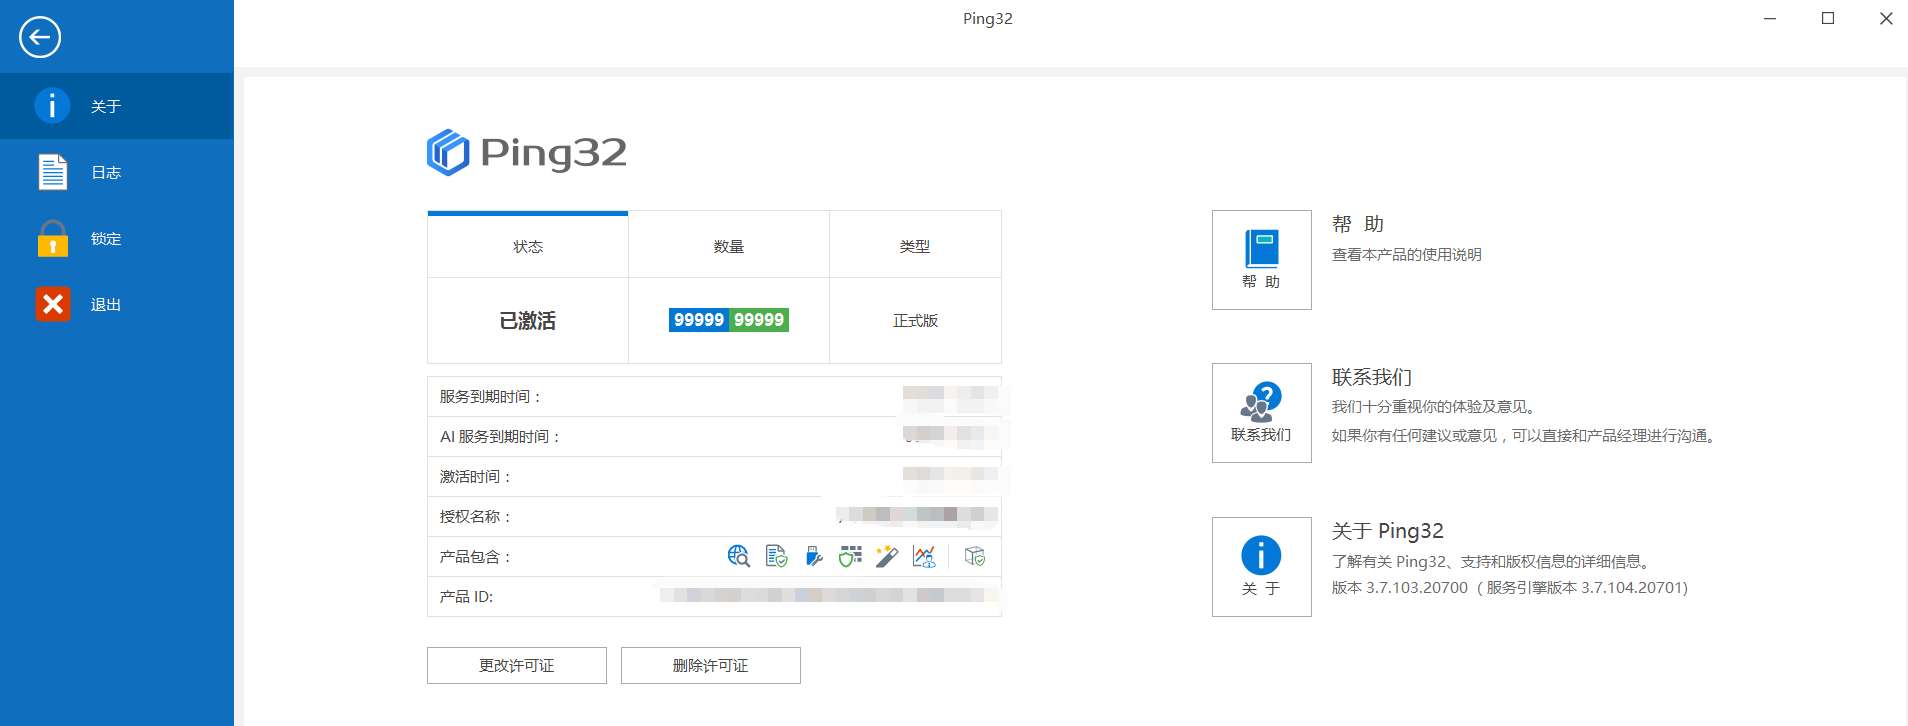Image resolution: width=1908 pixels, height=726 pixels.
Task: Open the 关于 info icon tile
Action: coord(1262,567)
